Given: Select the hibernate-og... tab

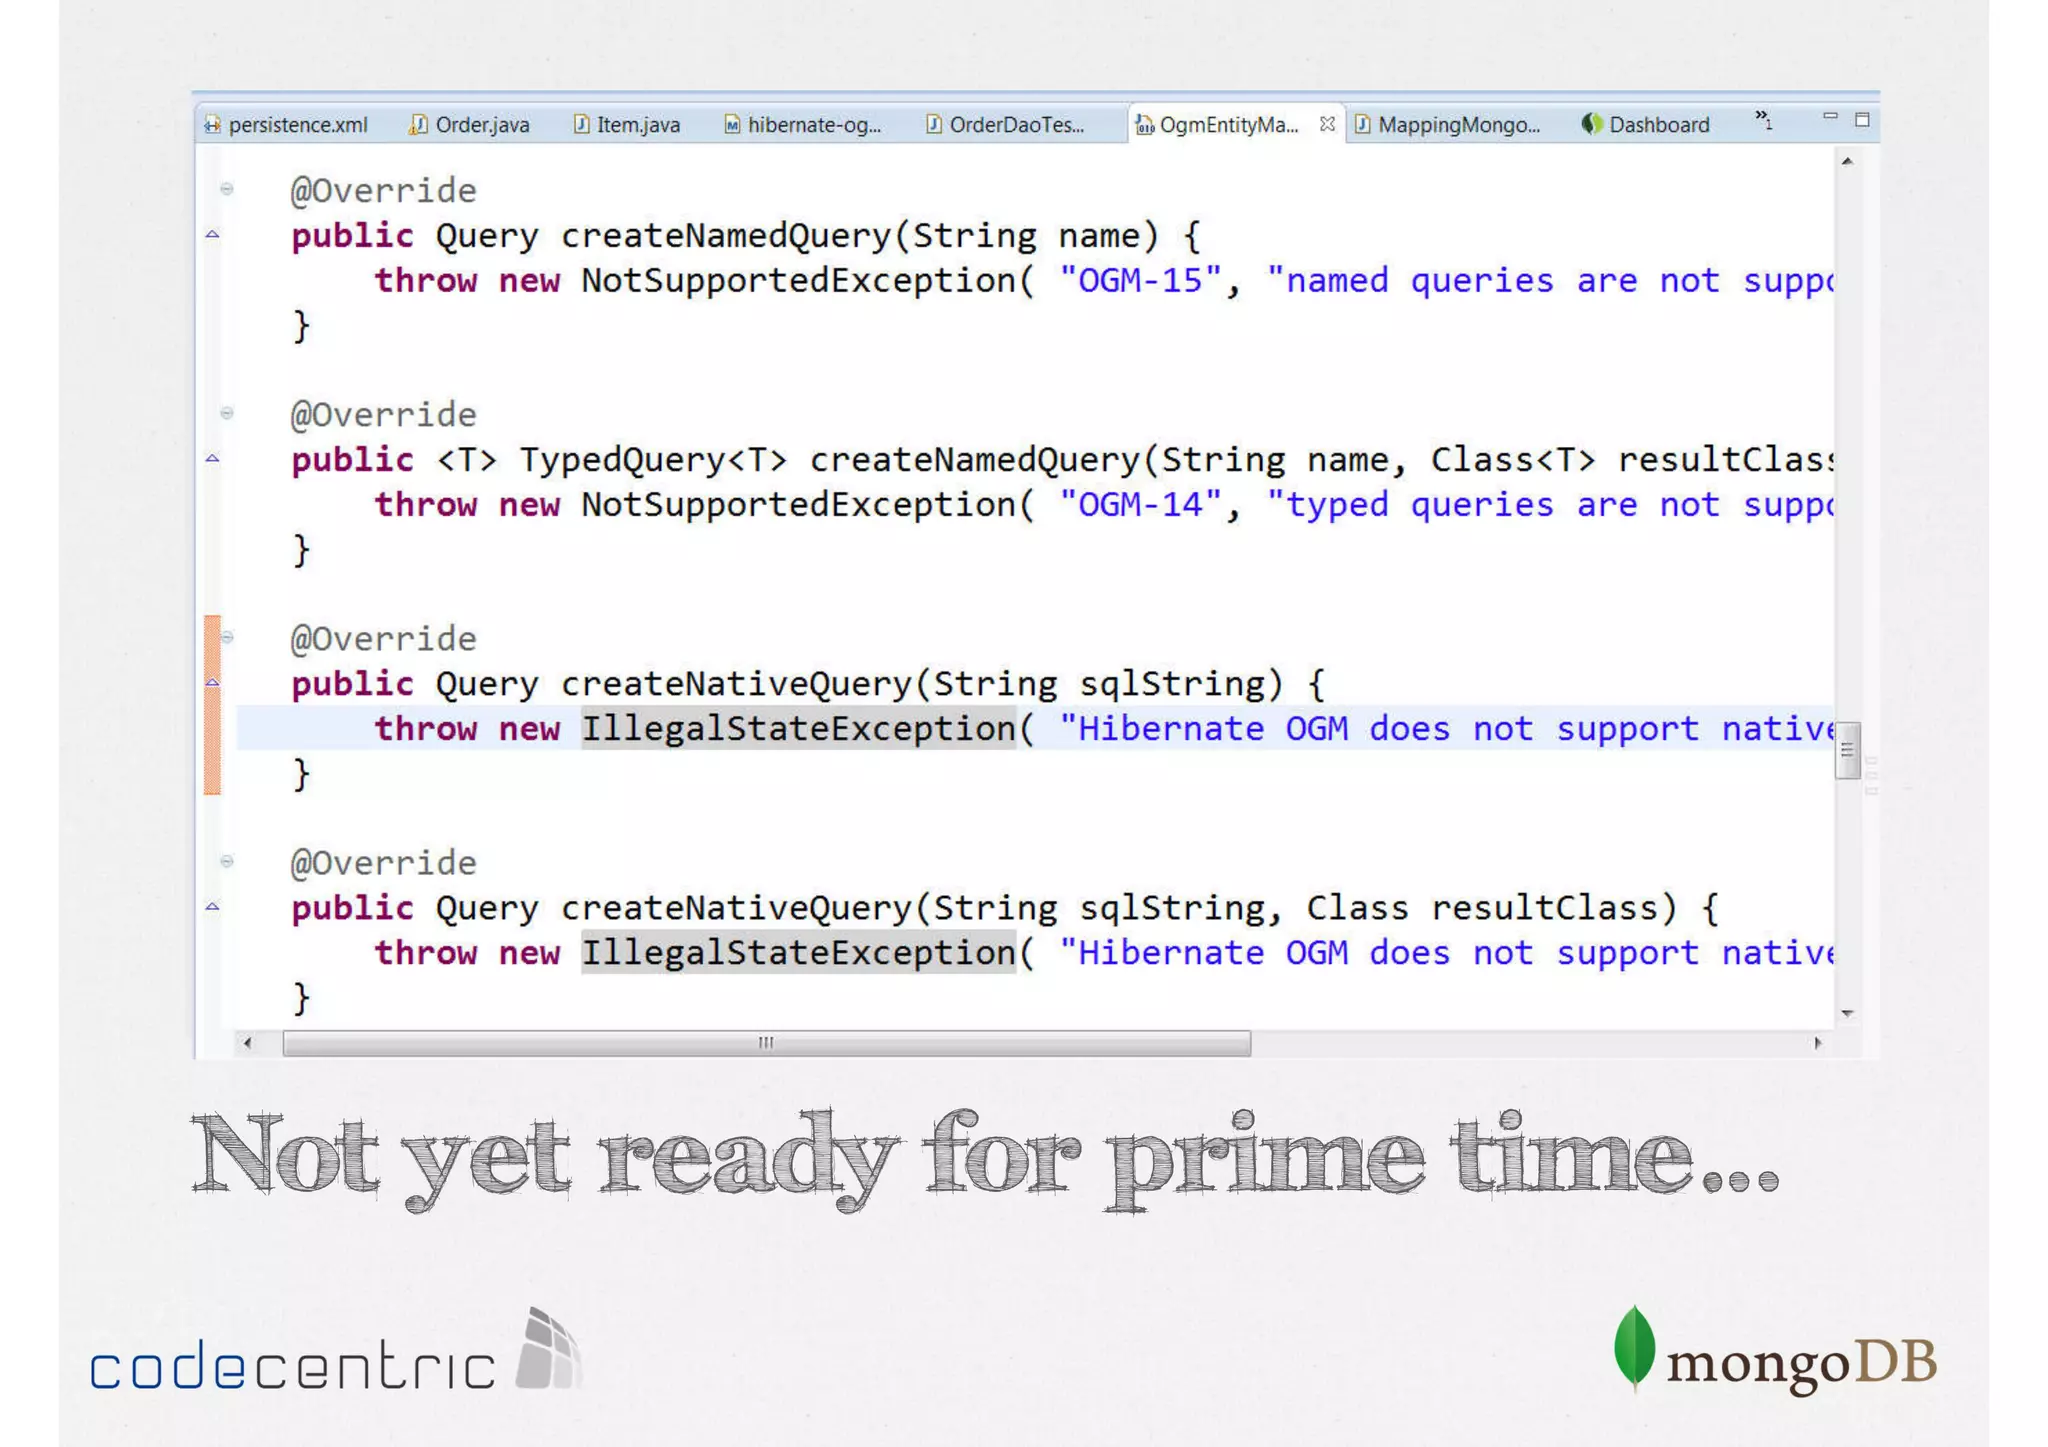Looking at the screenshot, I should click(x=803, y=124).
